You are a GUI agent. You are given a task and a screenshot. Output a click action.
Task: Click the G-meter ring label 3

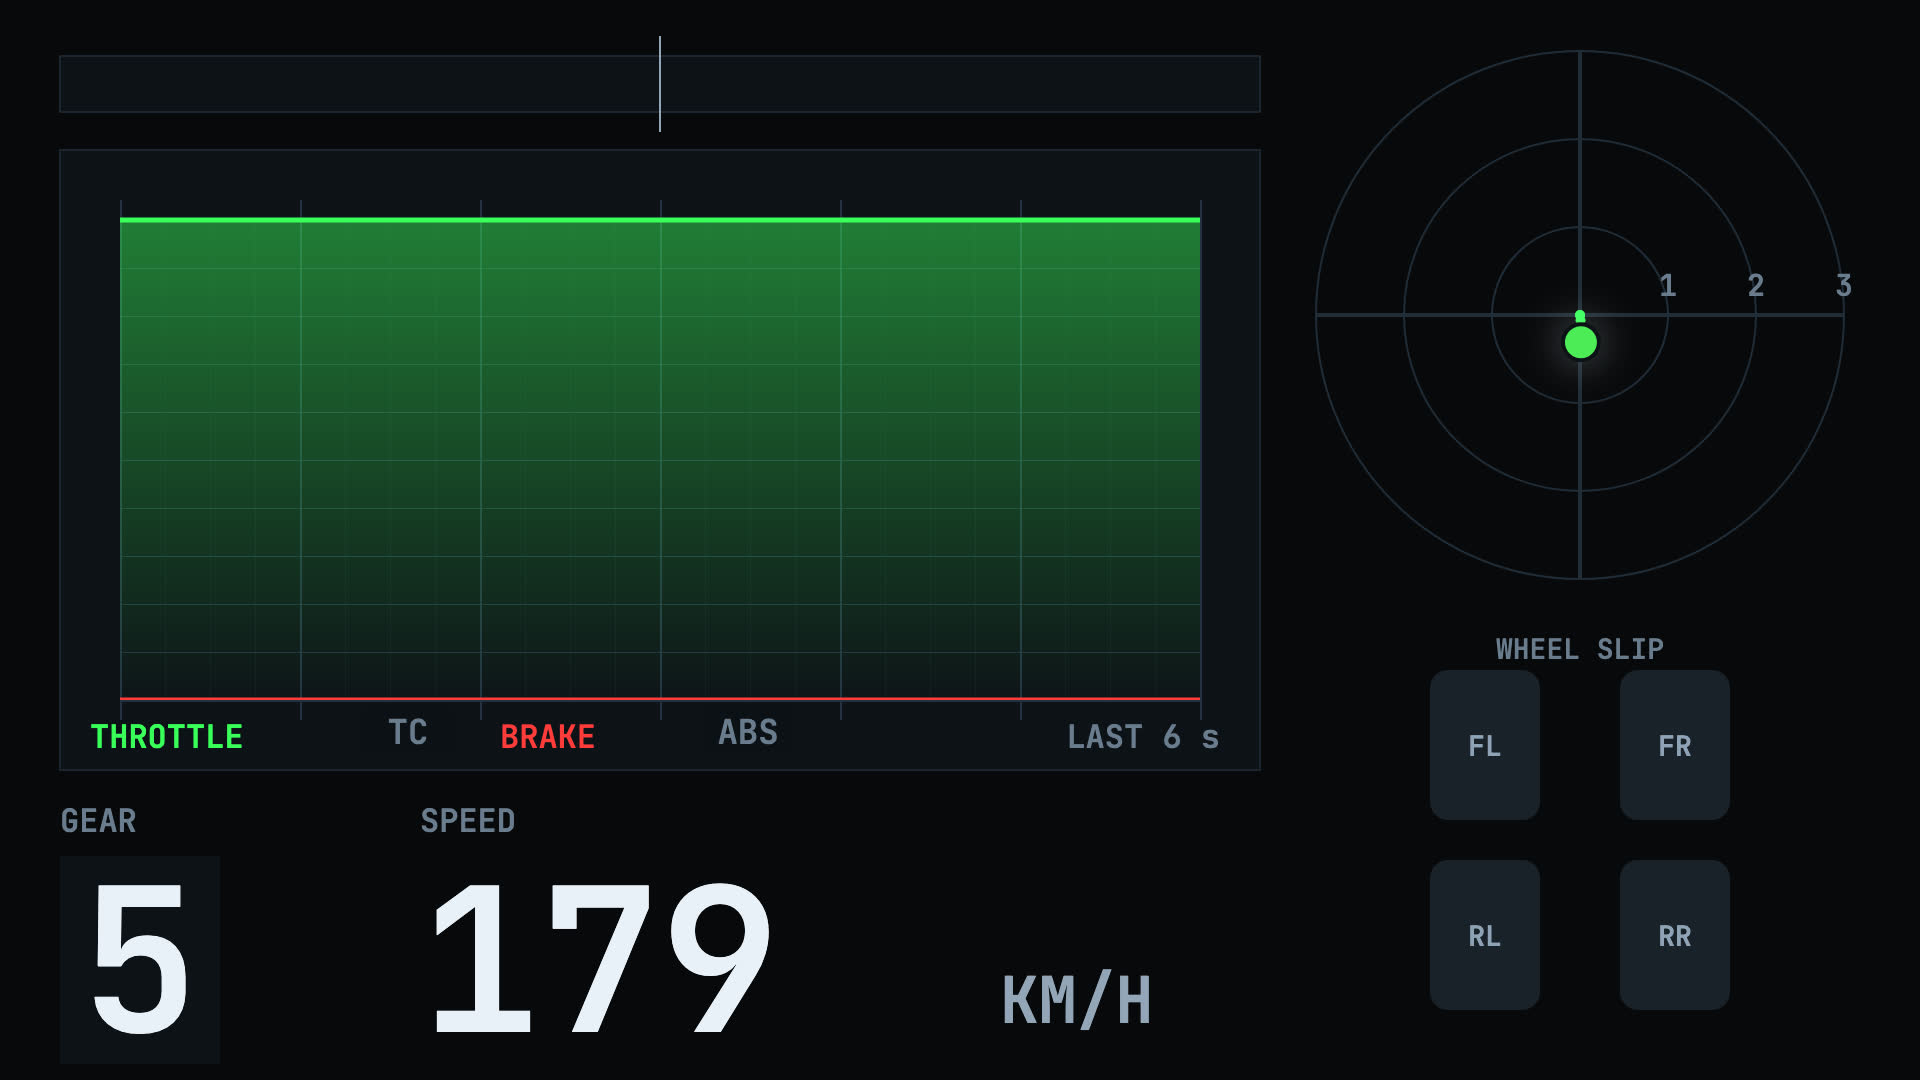(1844, 286)
